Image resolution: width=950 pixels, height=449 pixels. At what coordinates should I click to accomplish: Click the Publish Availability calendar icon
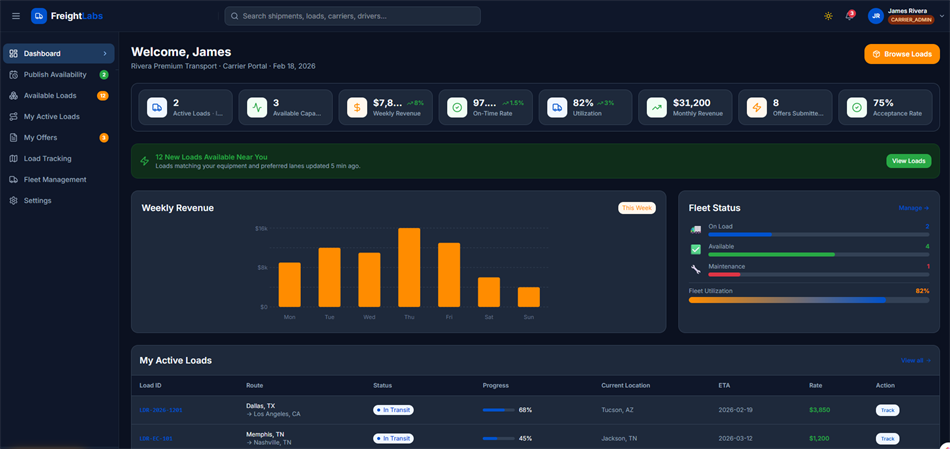[x=13, y=75]
